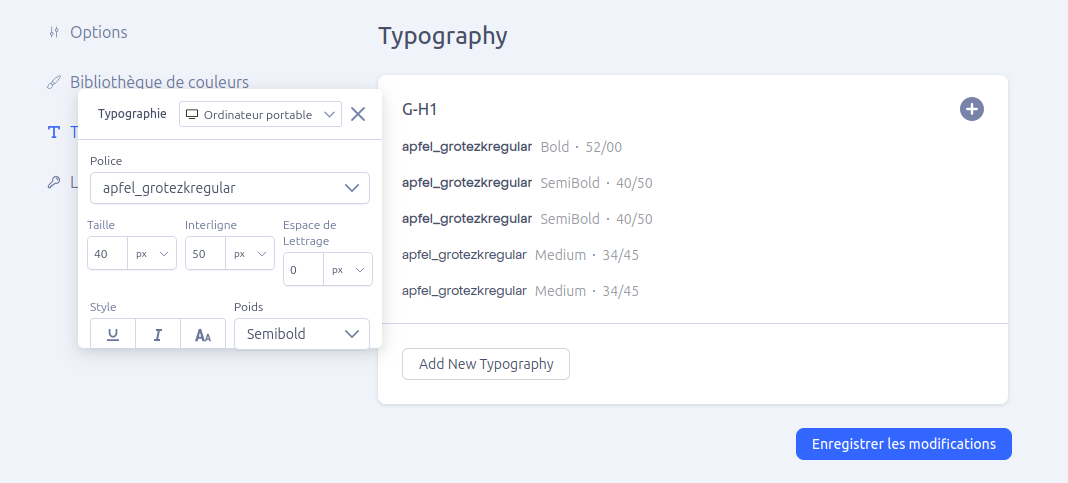Click the Typography T icon in sidebar

pyautogui.click(x=54, y=132)
